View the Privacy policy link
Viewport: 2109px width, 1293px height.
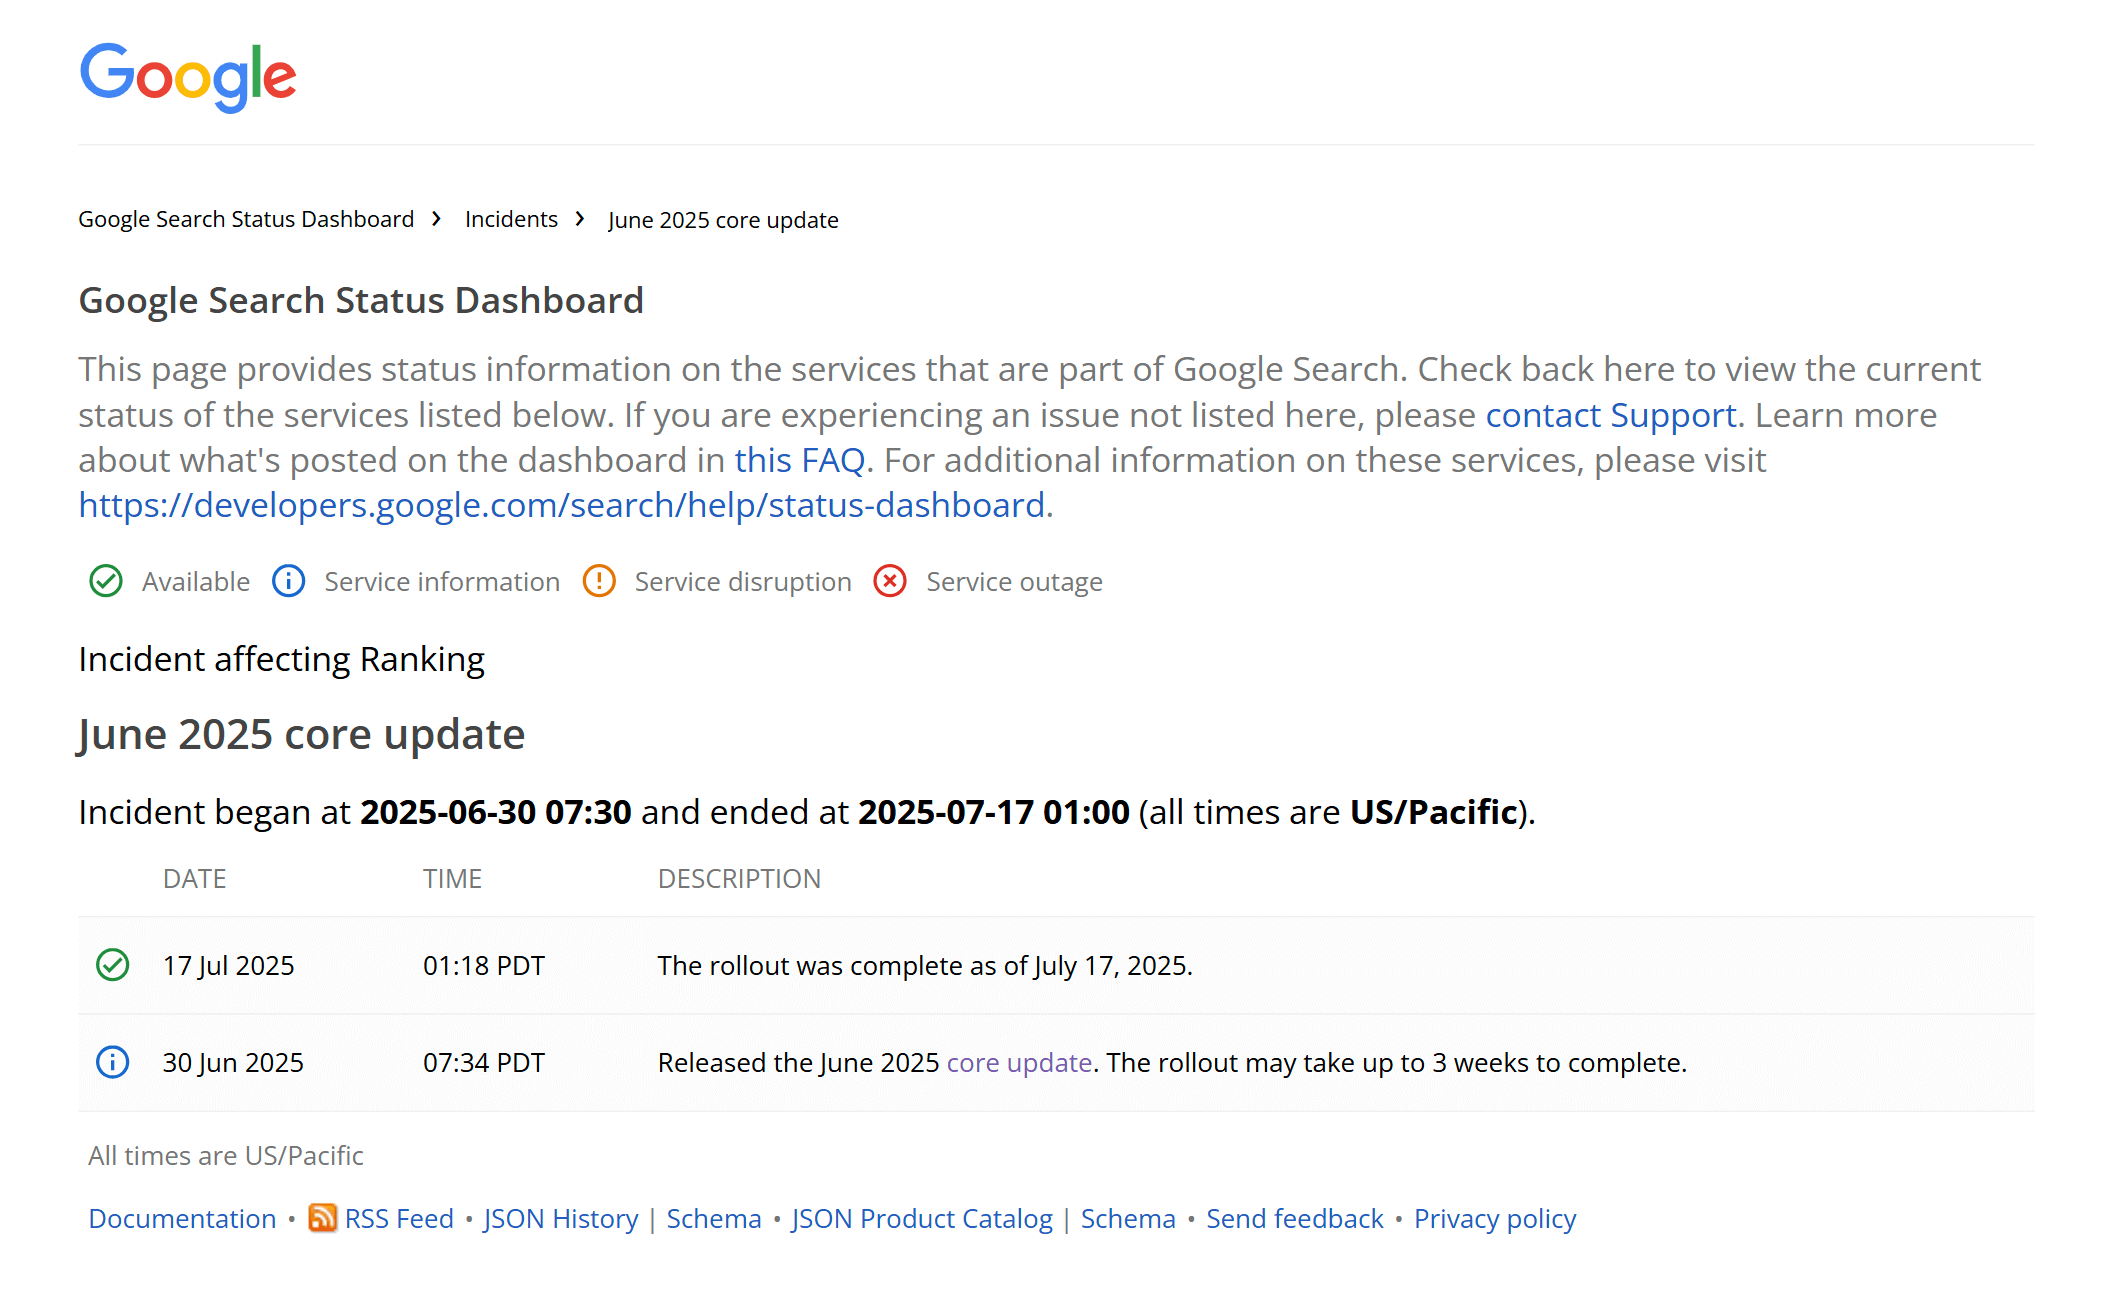point(1494,1218)
